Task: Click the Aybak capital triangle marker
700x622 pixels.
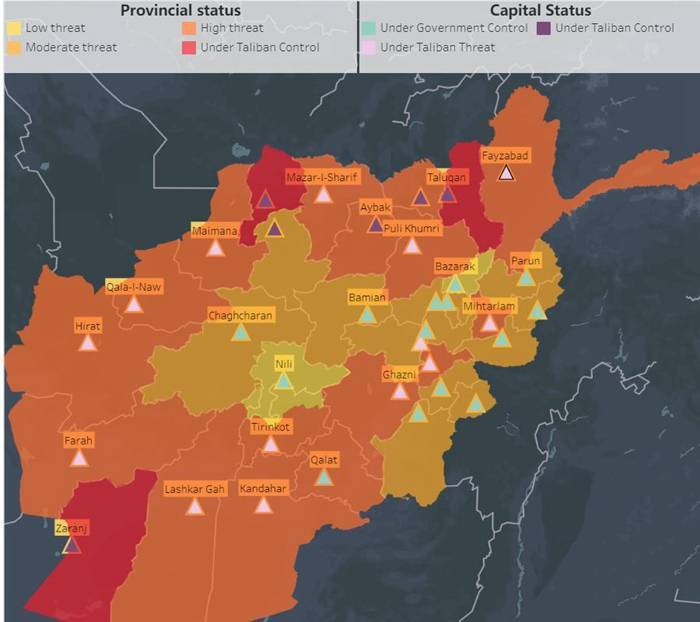Action: pyautogui.click(x=376, y=224)
